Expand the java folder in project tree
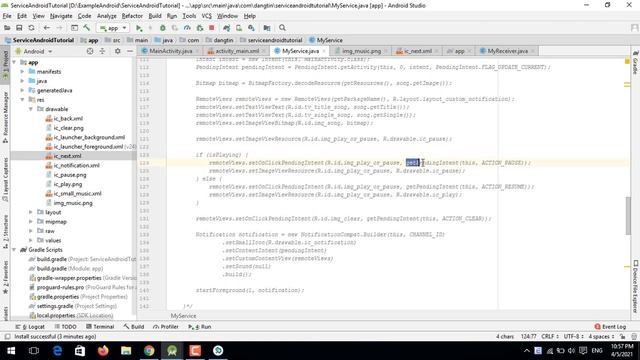Viewport: 640px width, 360px height. (x=22, y=81)
